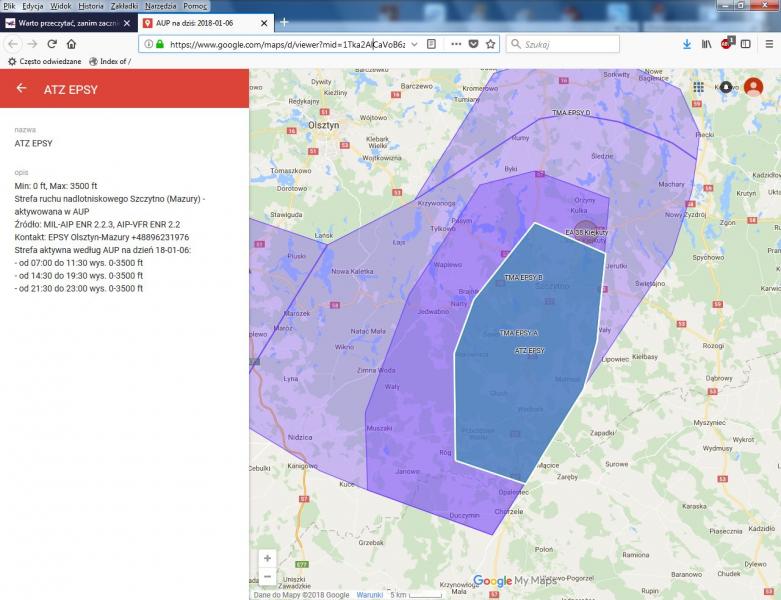Toggle reader view icon in address bar
The width and height of the screenshot is (781, 600).
point(431,44)
